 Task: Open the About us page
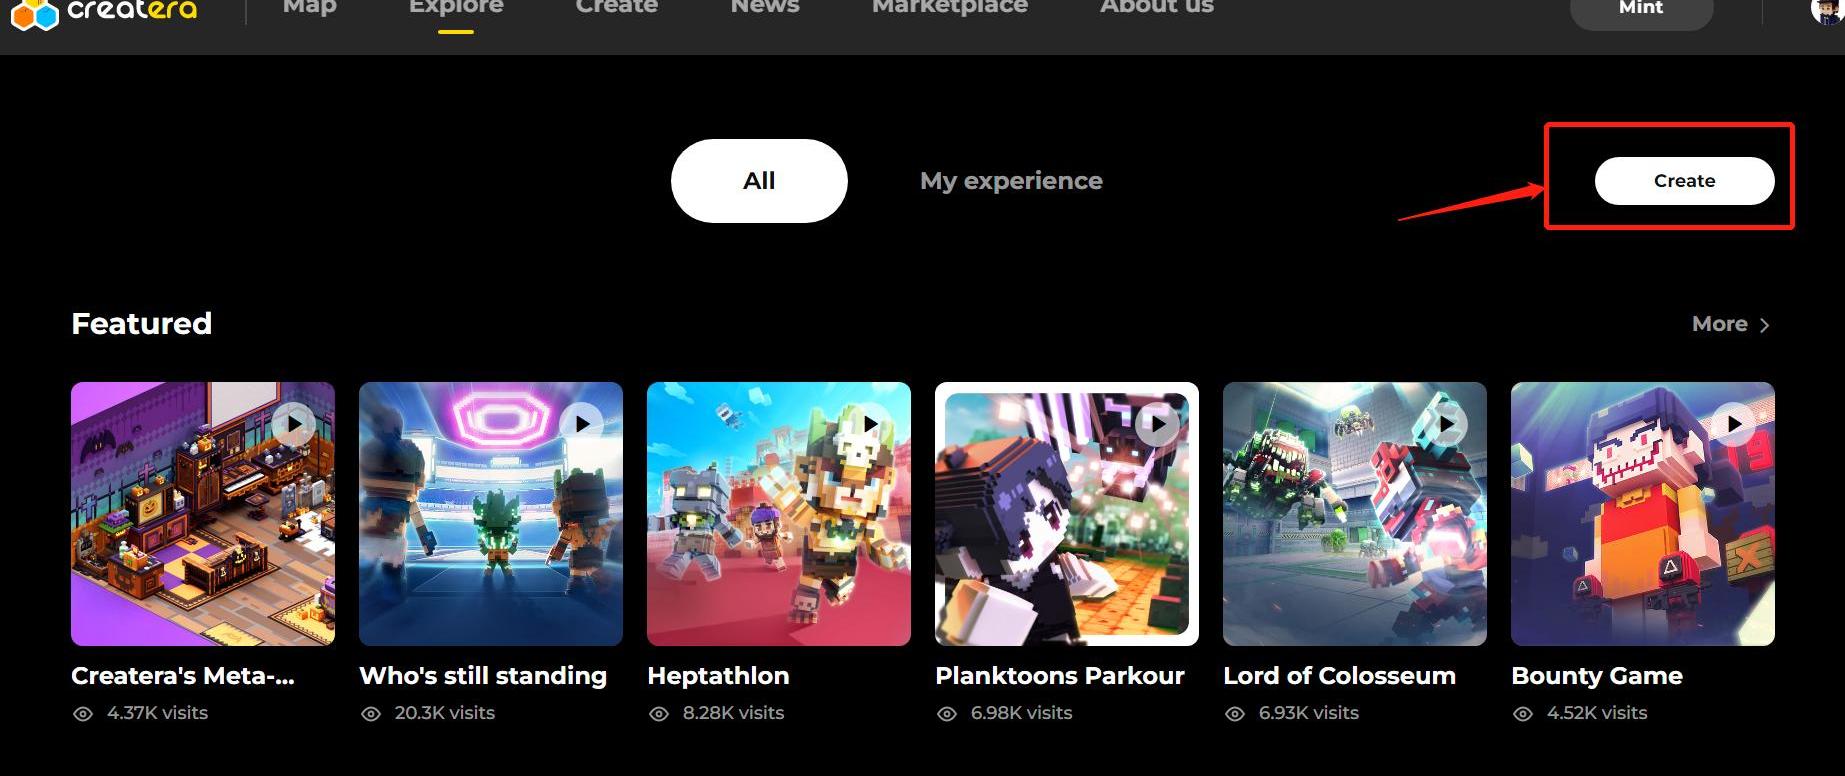pos(1157,7)
